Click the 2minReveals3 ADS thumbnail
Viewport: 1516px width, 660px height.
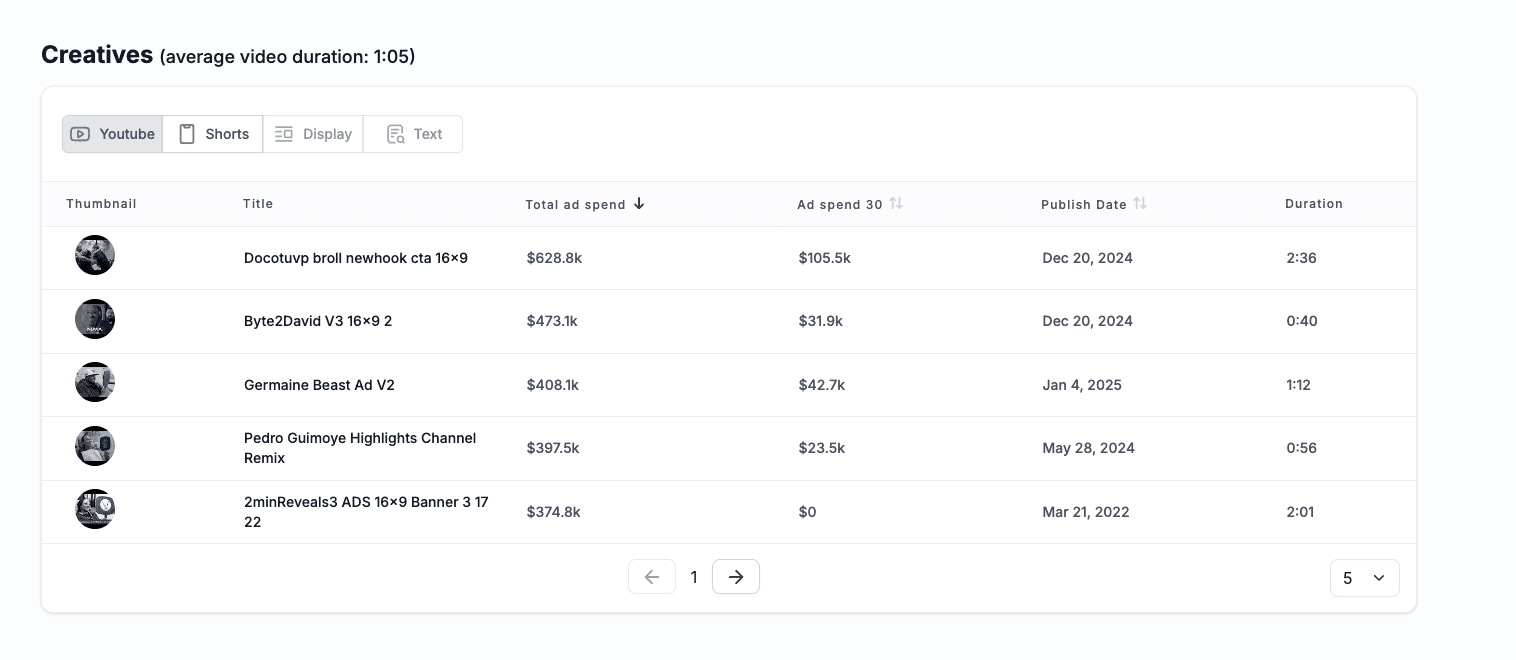coord(95,509)
